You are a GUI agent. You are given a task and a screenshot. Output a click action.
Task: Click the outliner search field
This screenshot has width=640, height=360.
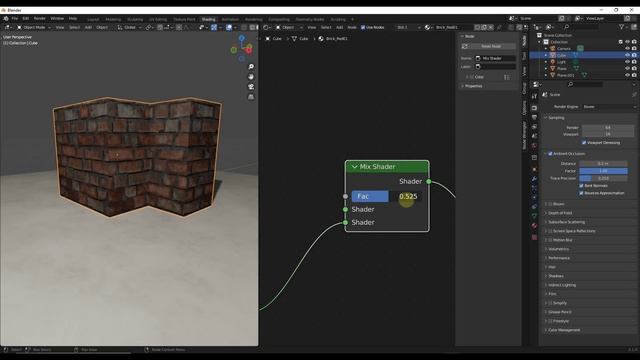click(x=582, y=27)
